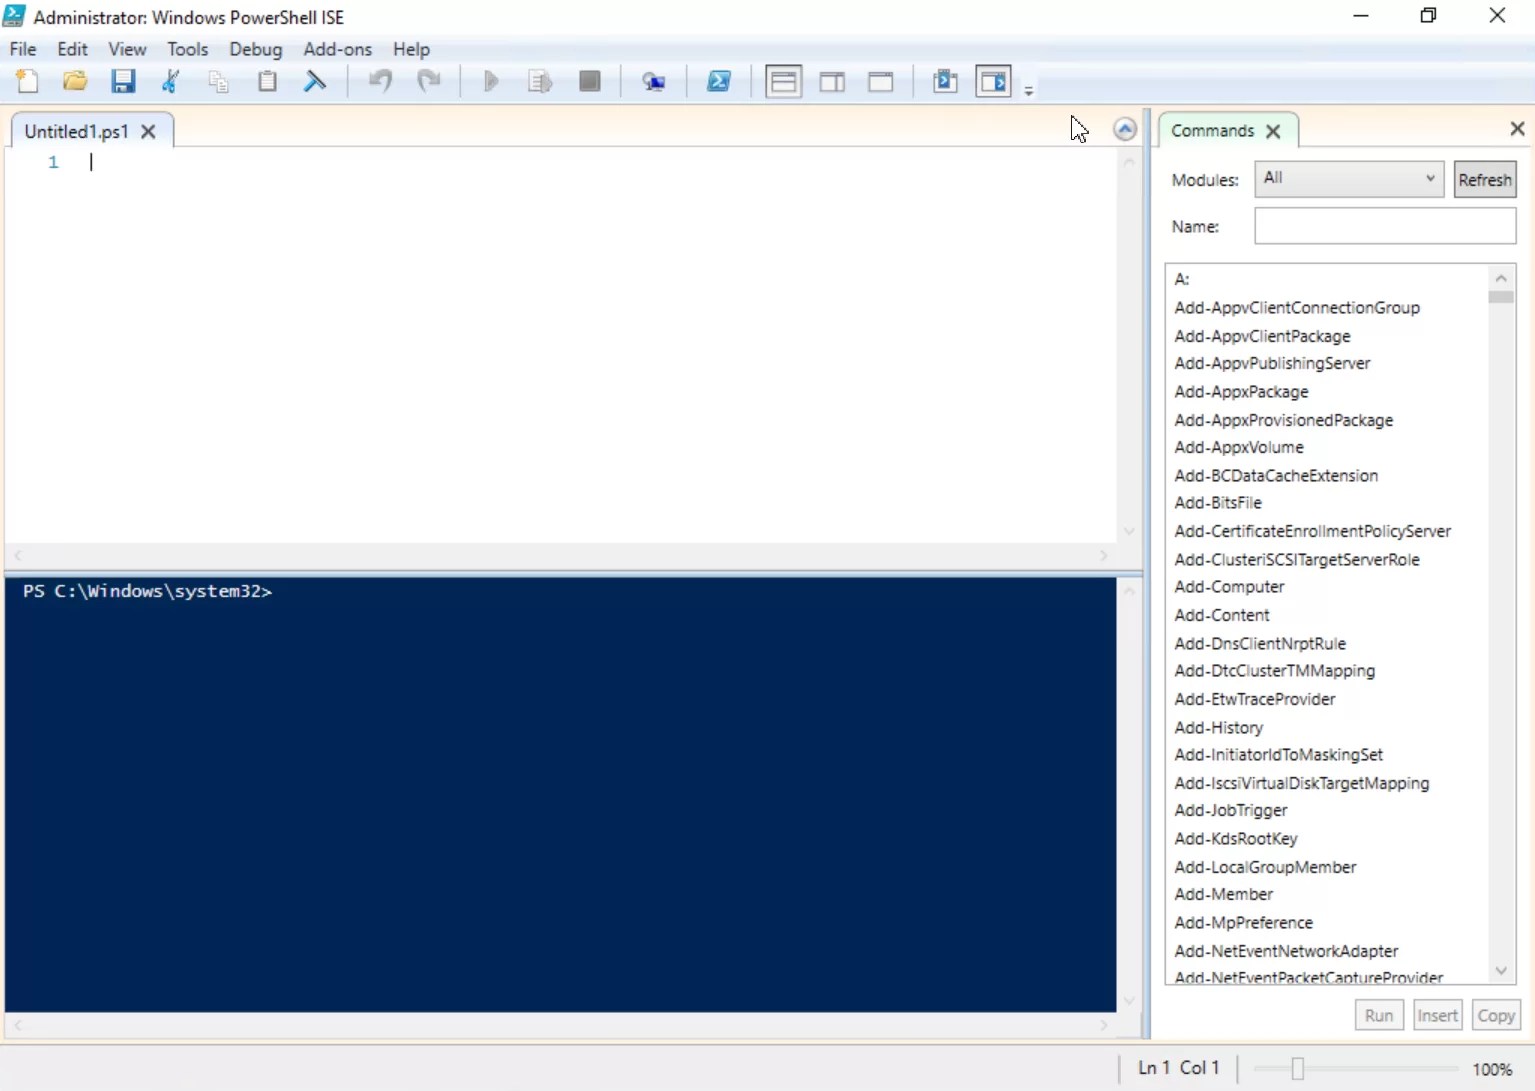The width and height of the screenshot is (1535, 1091).
Task: Toggle the Show Command Add-on pane
Action: click(x=993, y=81)
